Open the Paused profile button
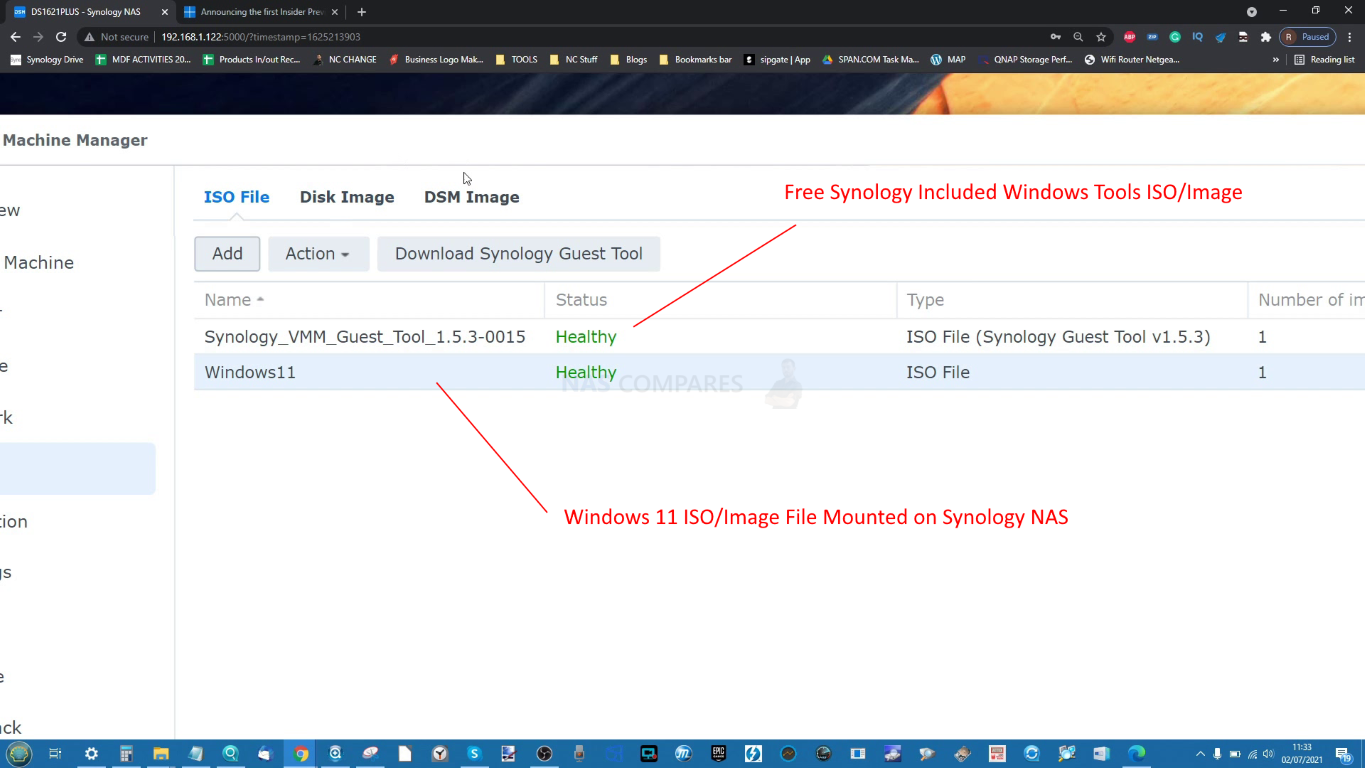The width and height of the screenshot is (1365, 768). coord(1307,37)
